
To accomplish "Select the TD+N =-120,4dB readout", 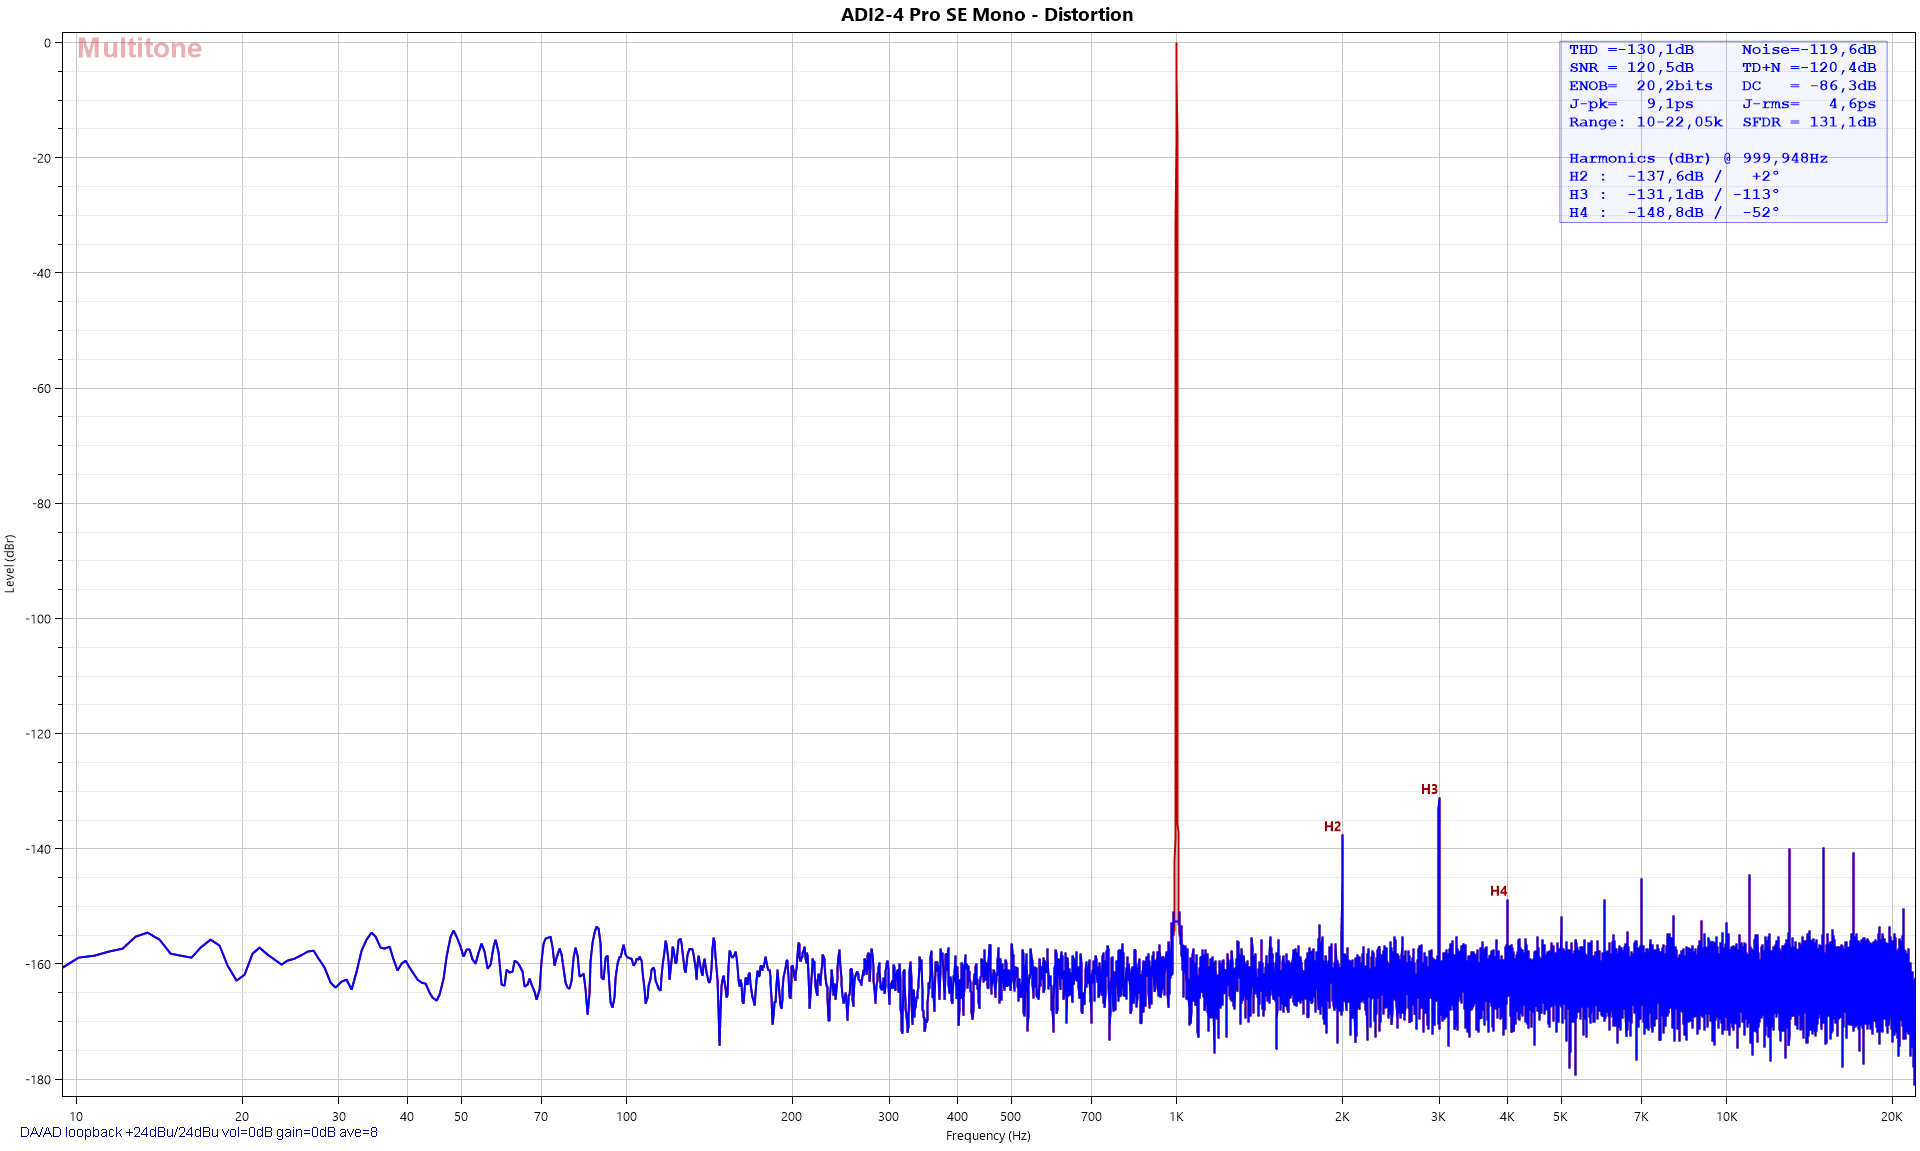I will point(1808,68).
